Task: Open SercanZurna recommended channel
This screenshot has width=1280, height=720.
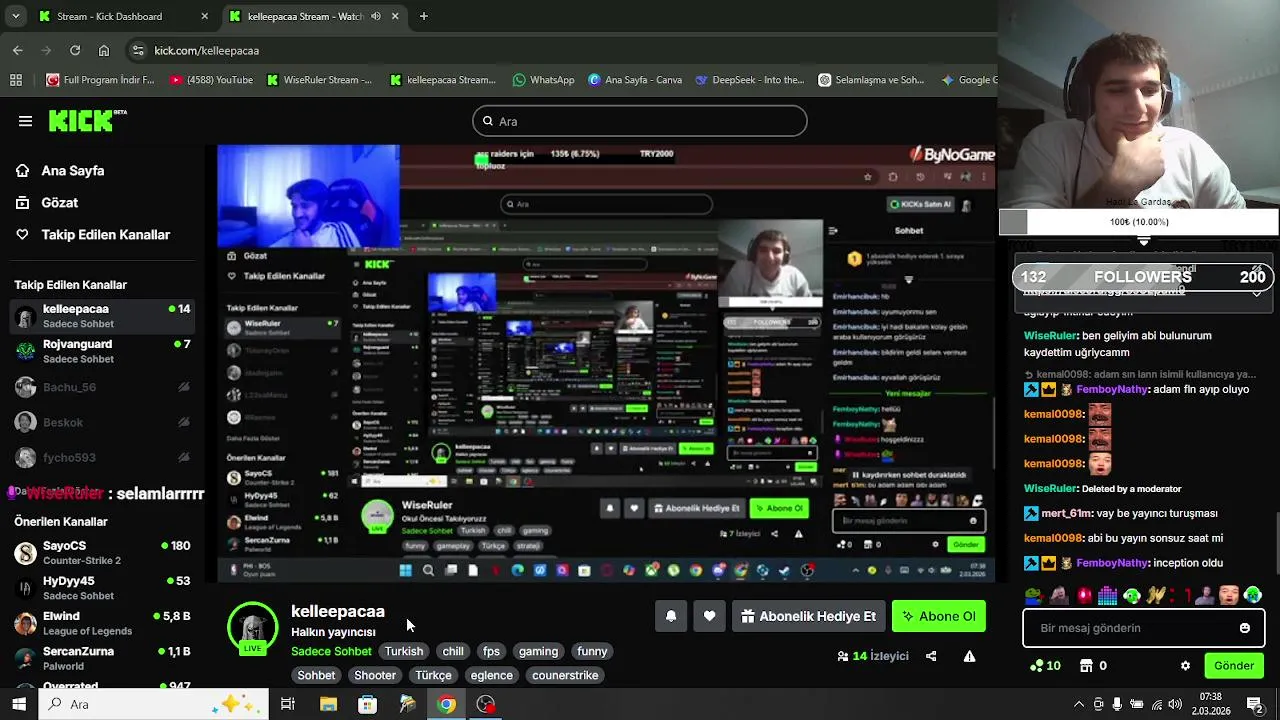Action: [x=102, y=658]
